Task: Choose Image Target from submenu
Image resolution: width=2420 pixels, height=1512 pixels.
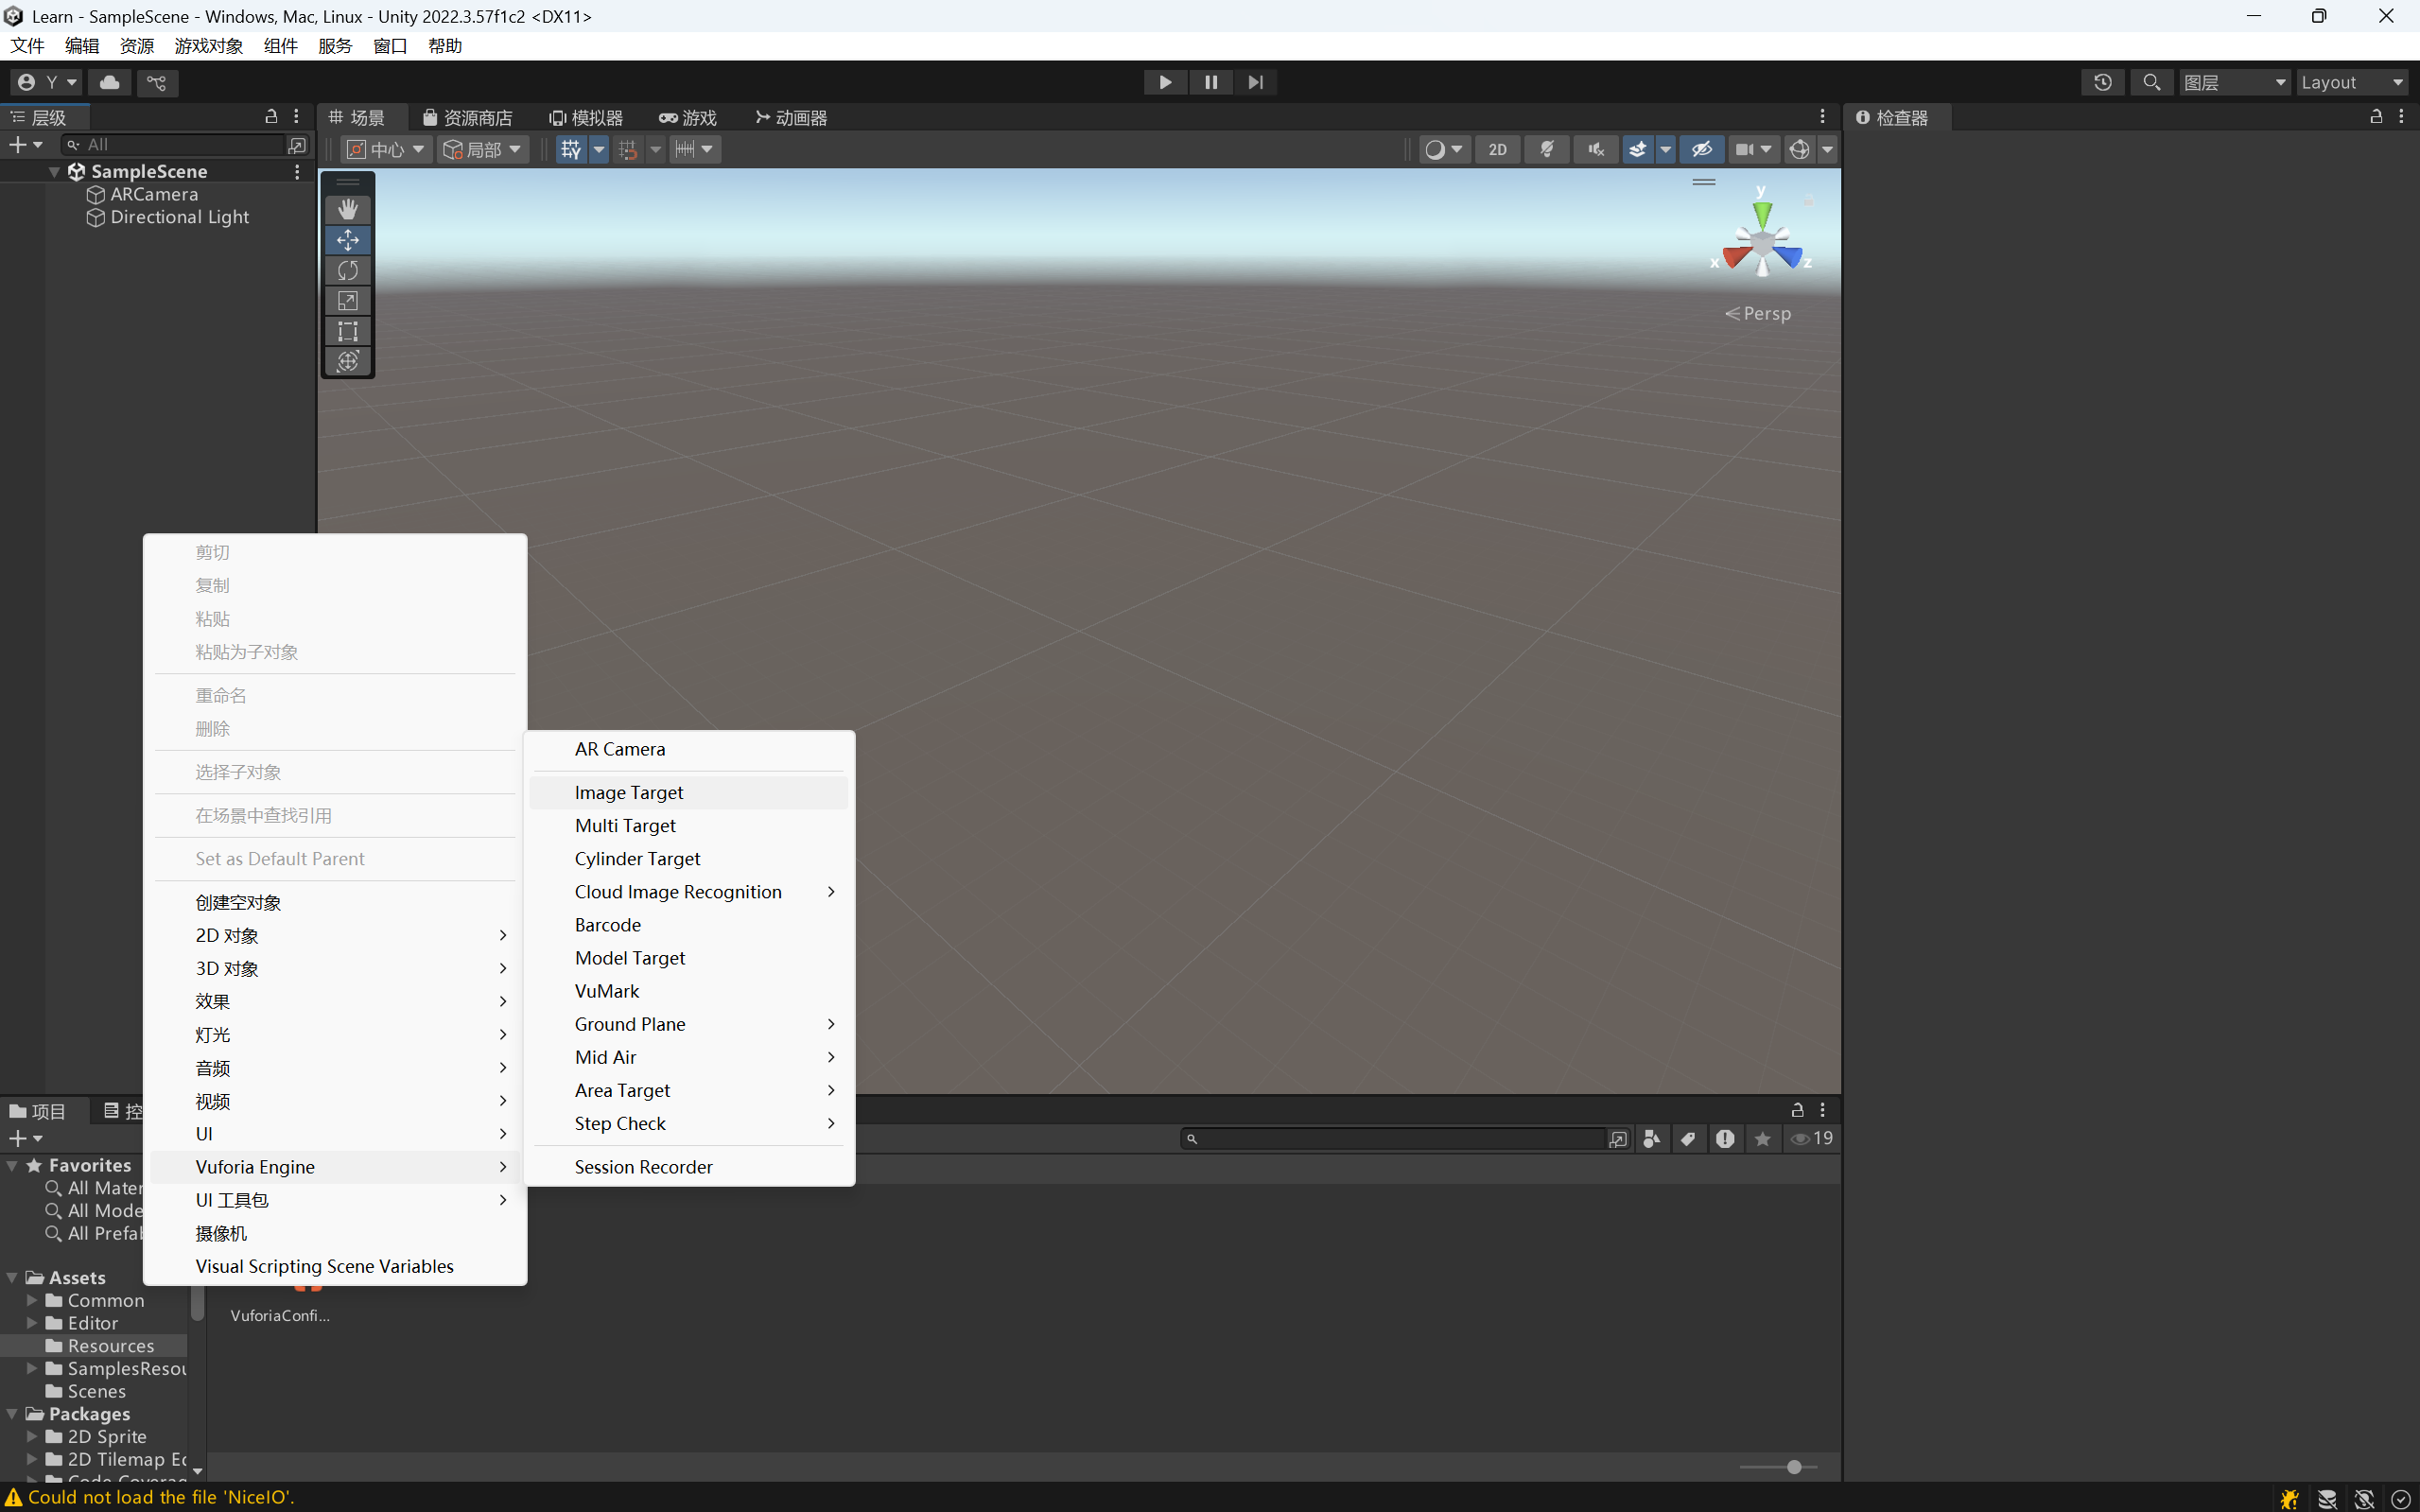Action: click(629, 792)
